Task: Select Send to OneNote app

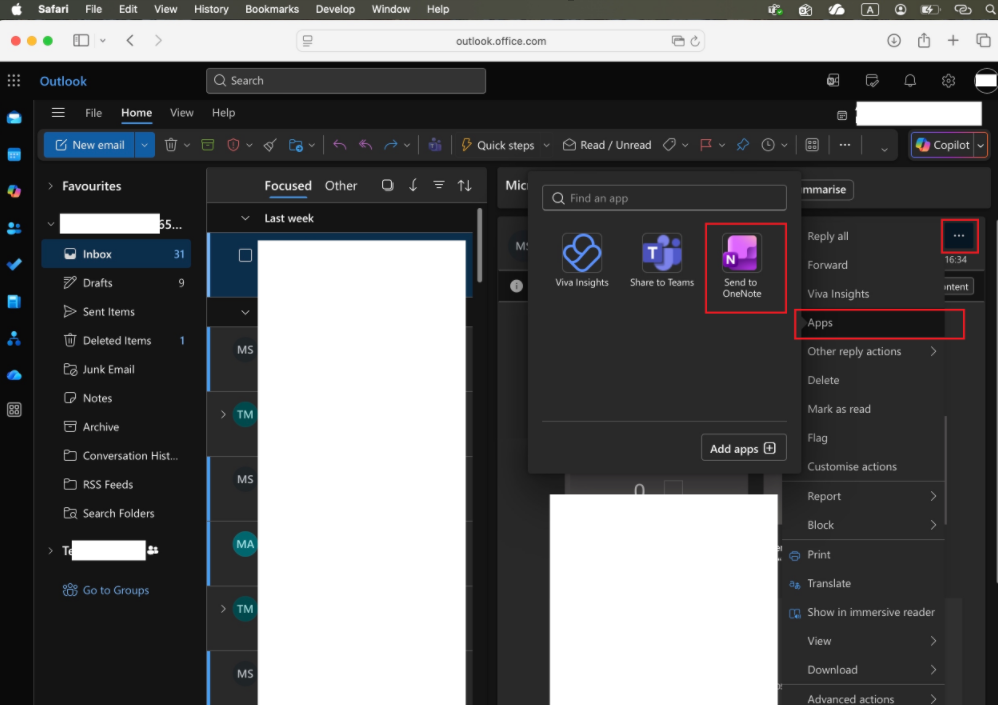Action: coord(741,266)
